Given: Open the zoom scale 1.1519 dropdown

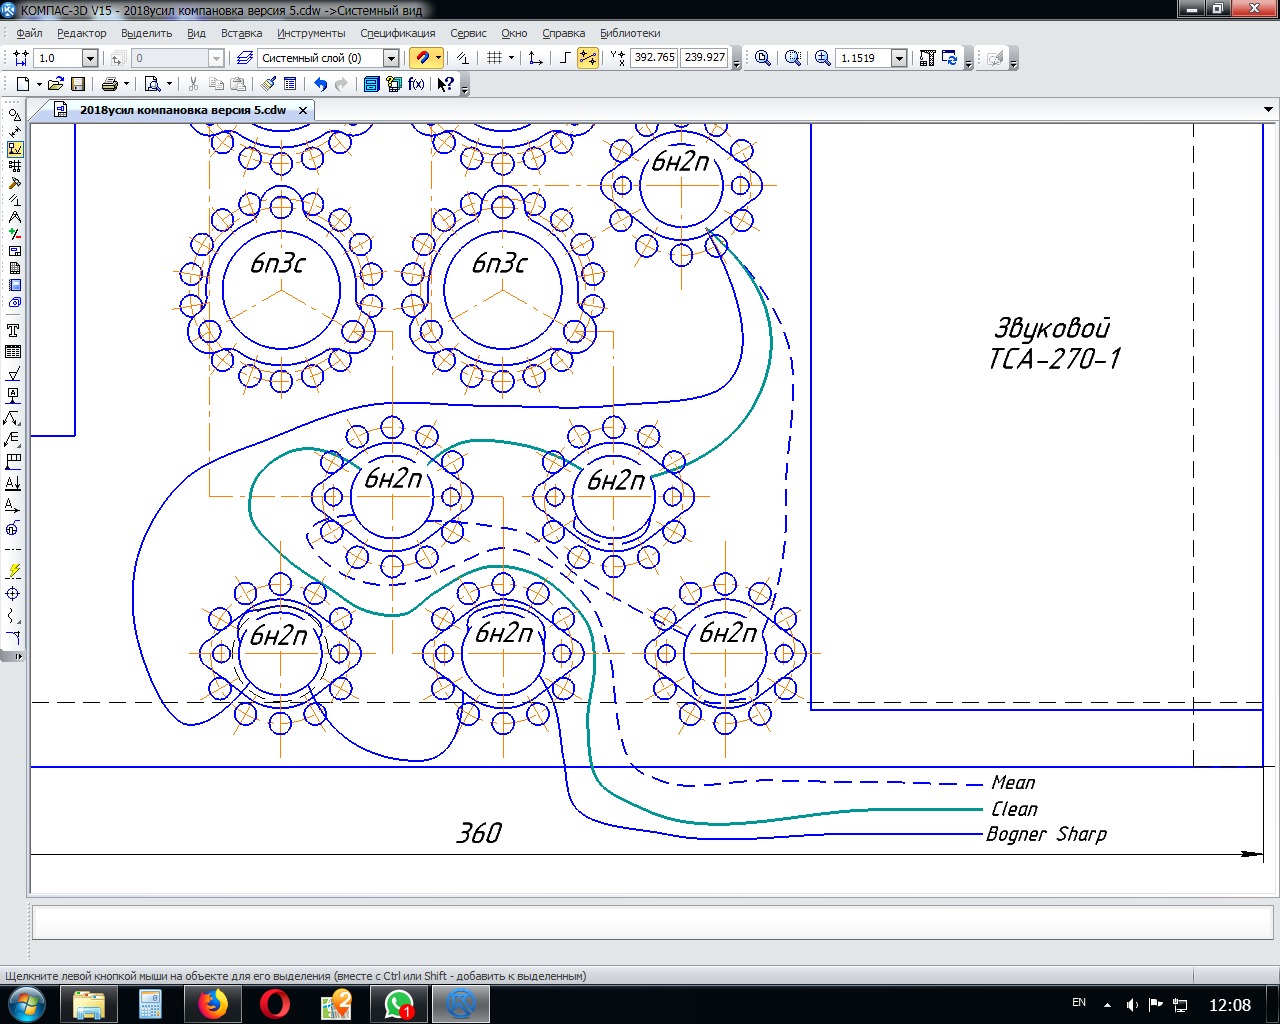Looking at the screenshot, I should pos(898,58).
